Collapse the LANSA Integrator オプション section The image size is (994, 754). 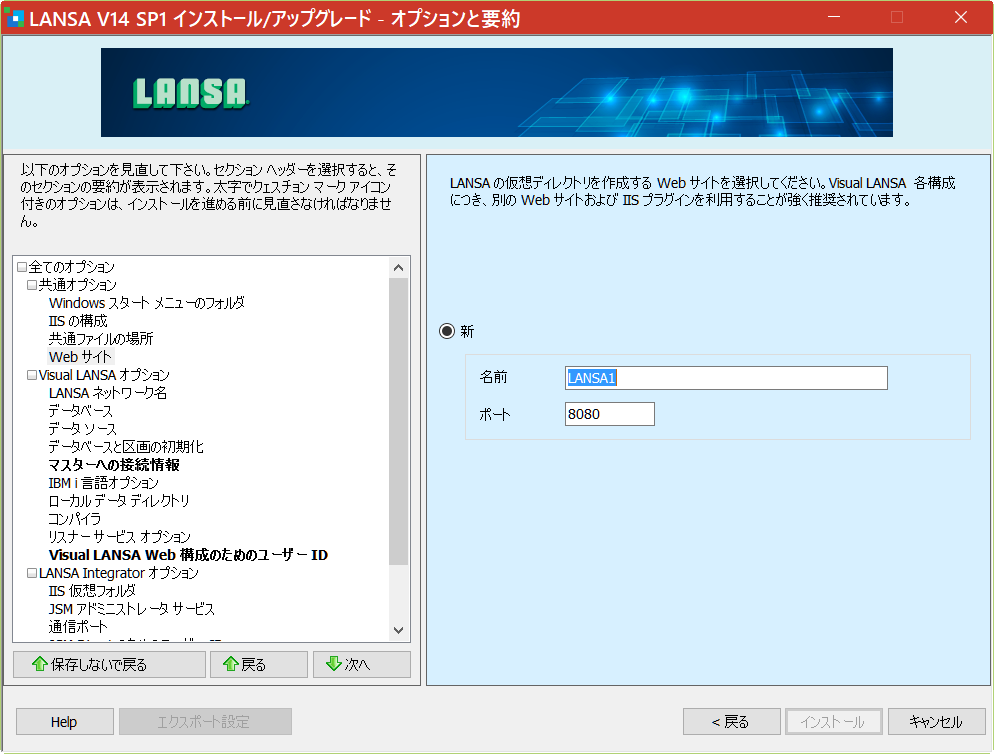[32, 573]
